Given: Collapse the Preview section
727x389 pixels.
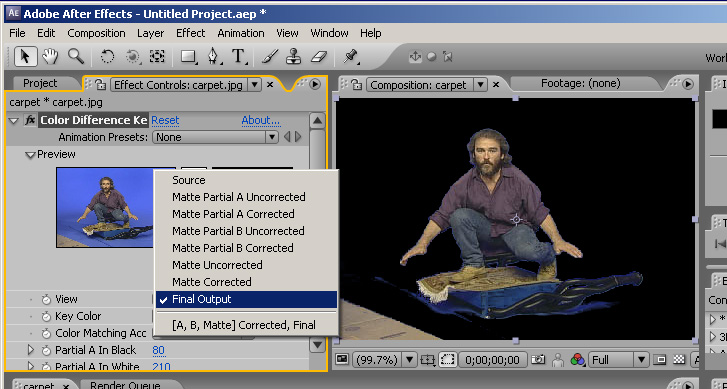Looking at the screenshot, I should click(x=31, y=155).
